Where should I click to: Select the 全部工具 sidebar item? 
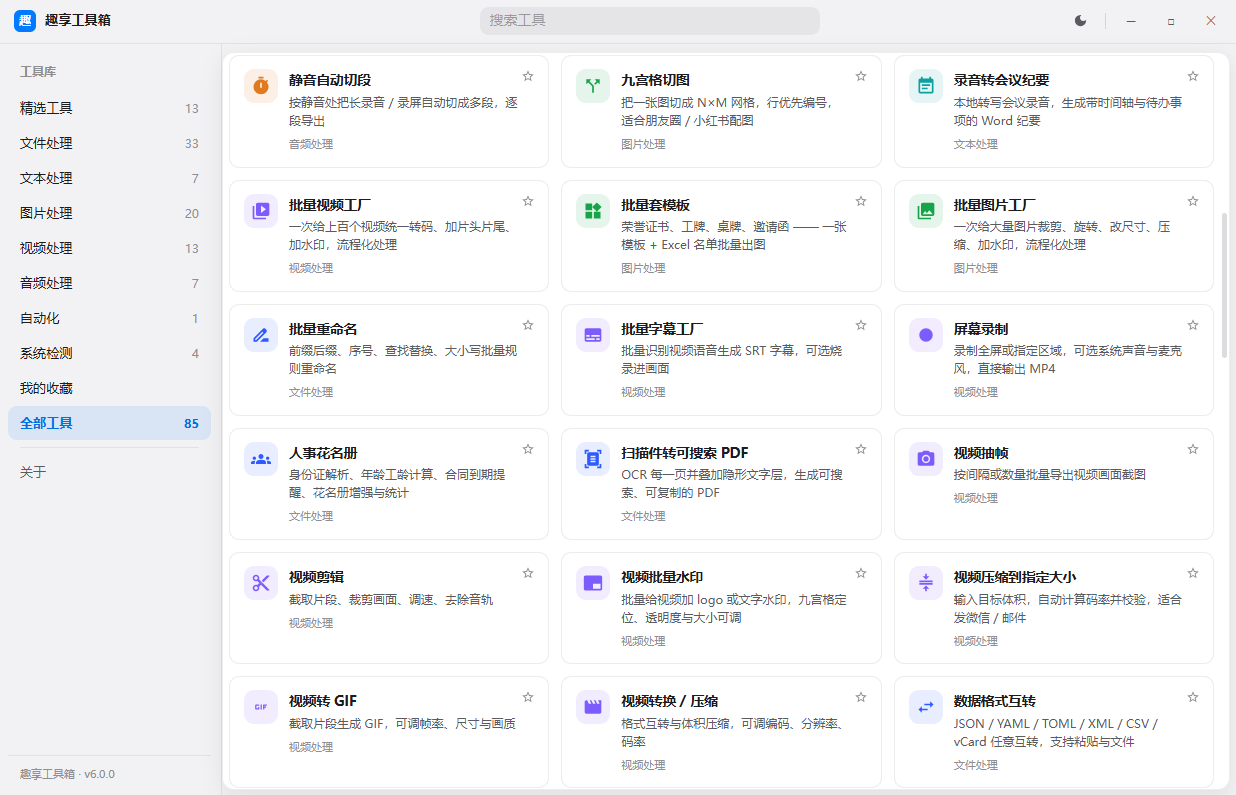pos(110,423)
